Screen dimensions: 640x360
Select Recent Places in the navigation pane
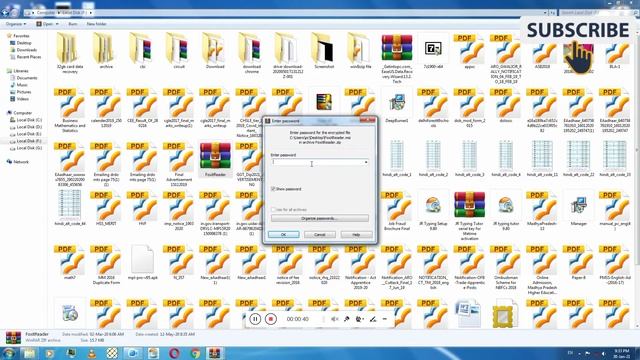(x=29, y=57)
